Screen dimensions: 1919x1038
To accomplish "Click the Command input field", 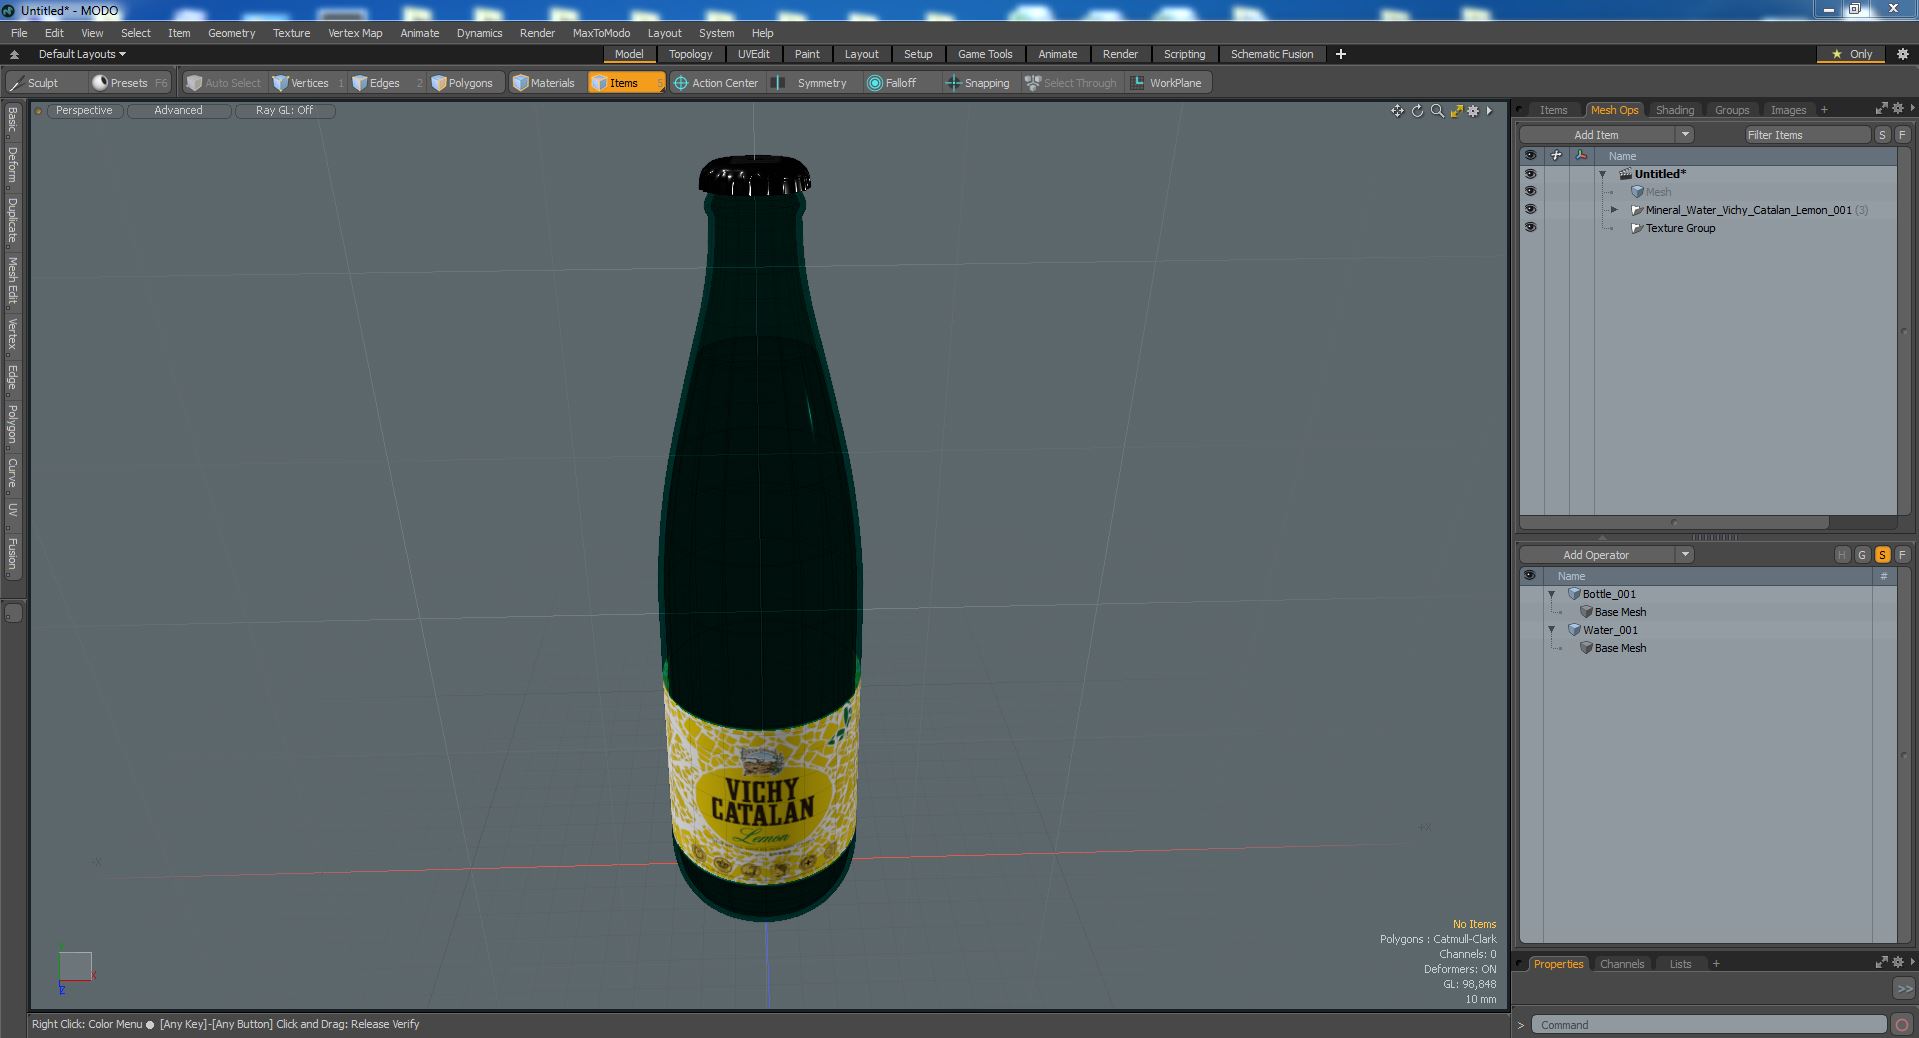I will coord(1709,1025).
